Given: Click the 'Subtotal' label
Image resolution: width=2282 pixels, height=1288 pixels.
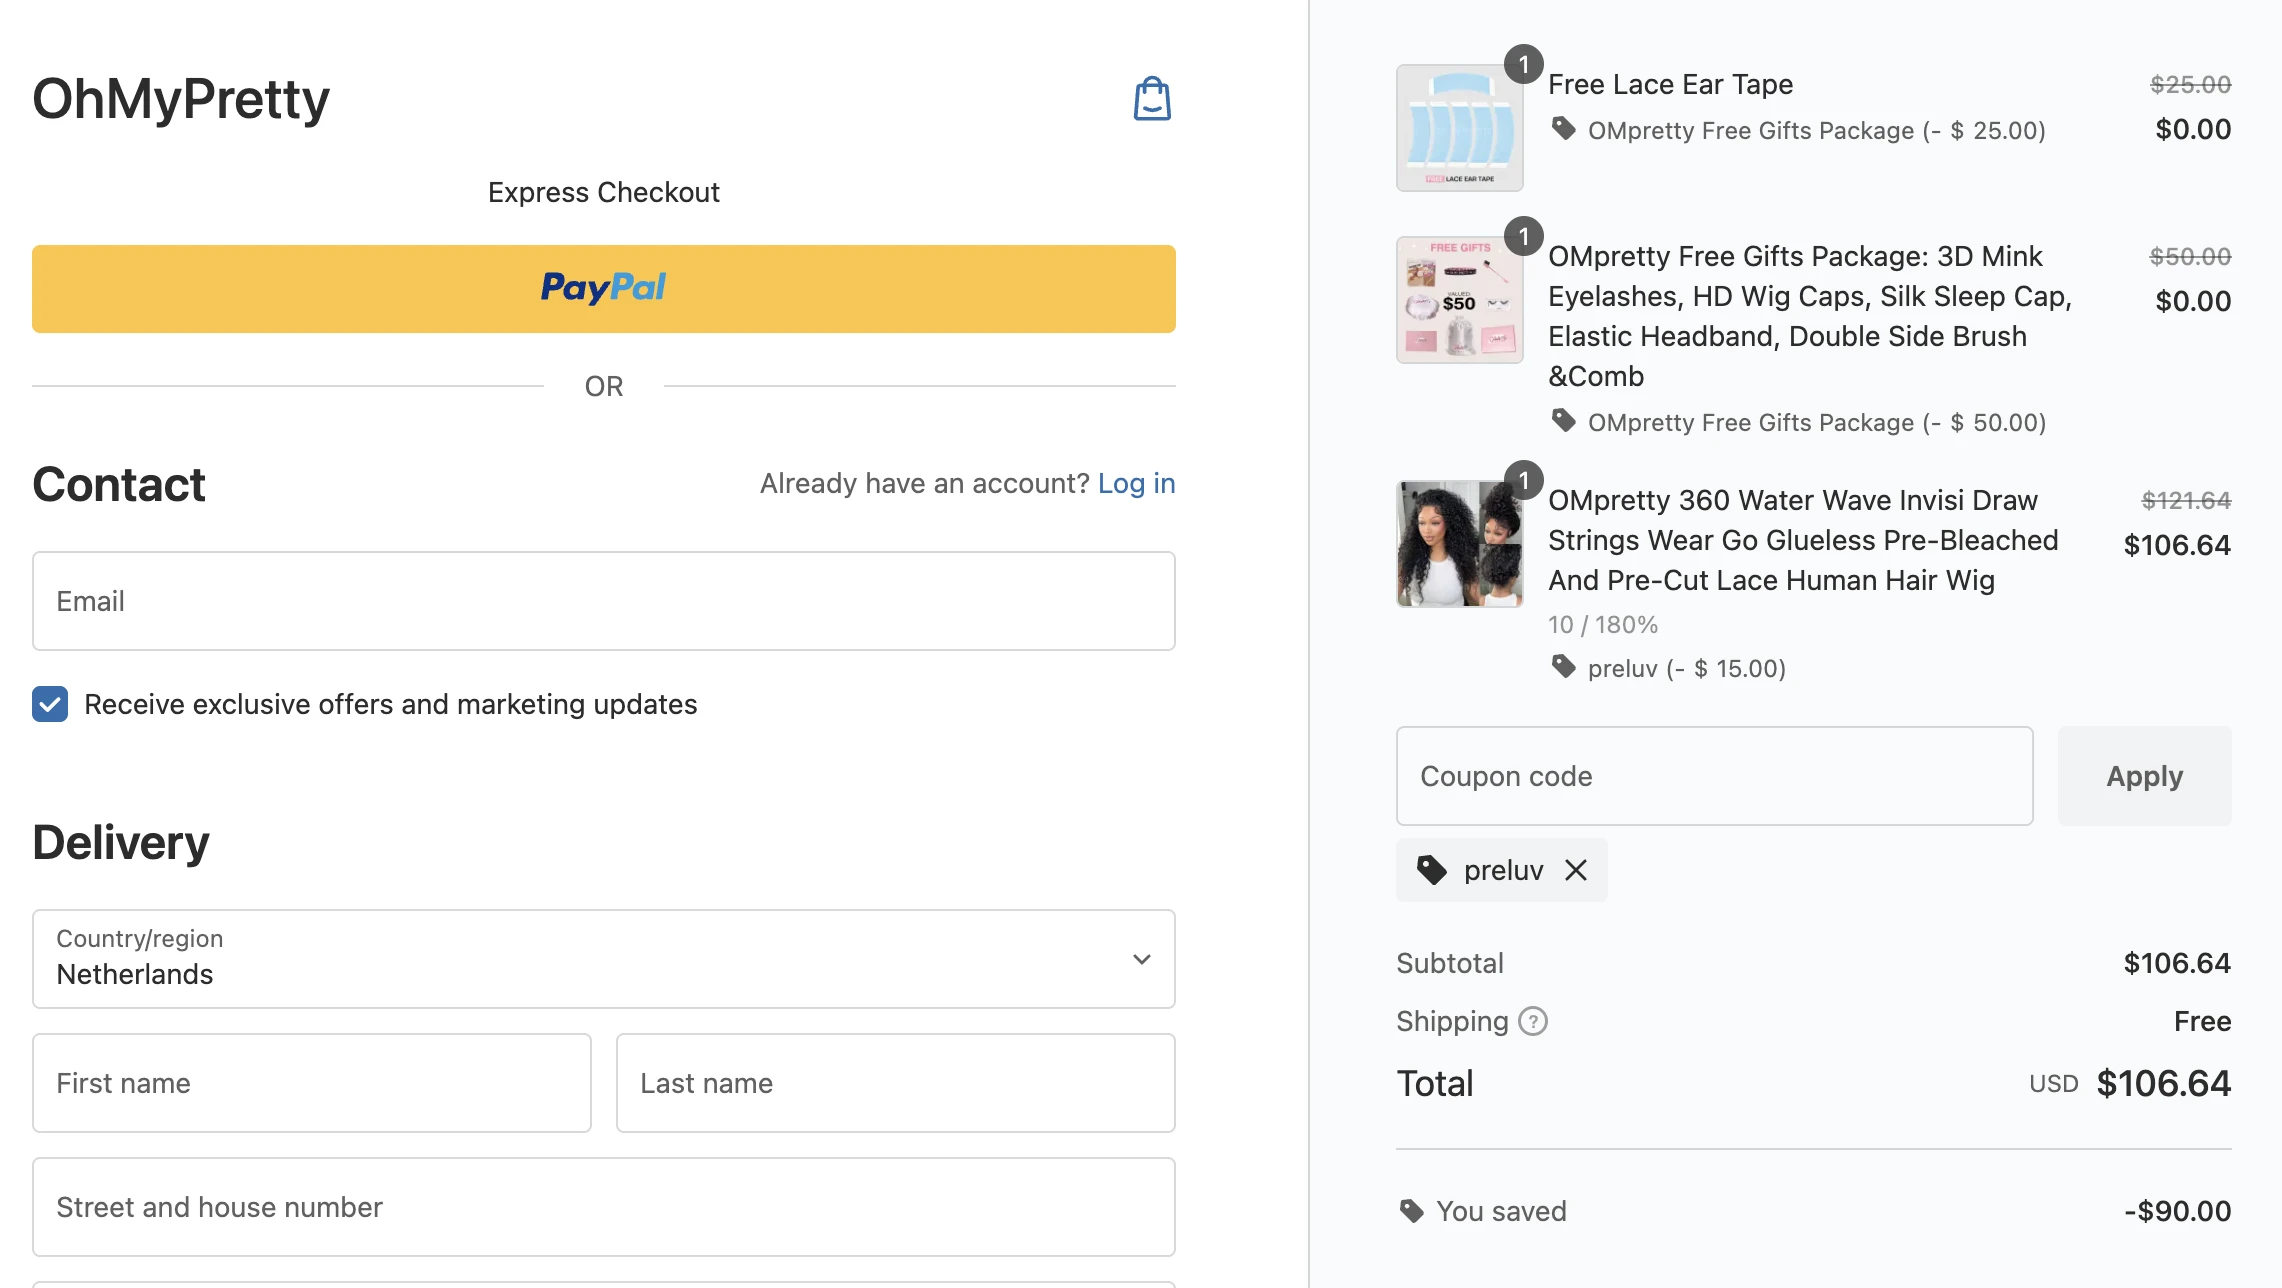Looking at the screenshot, I should (x=1450, y=963).
